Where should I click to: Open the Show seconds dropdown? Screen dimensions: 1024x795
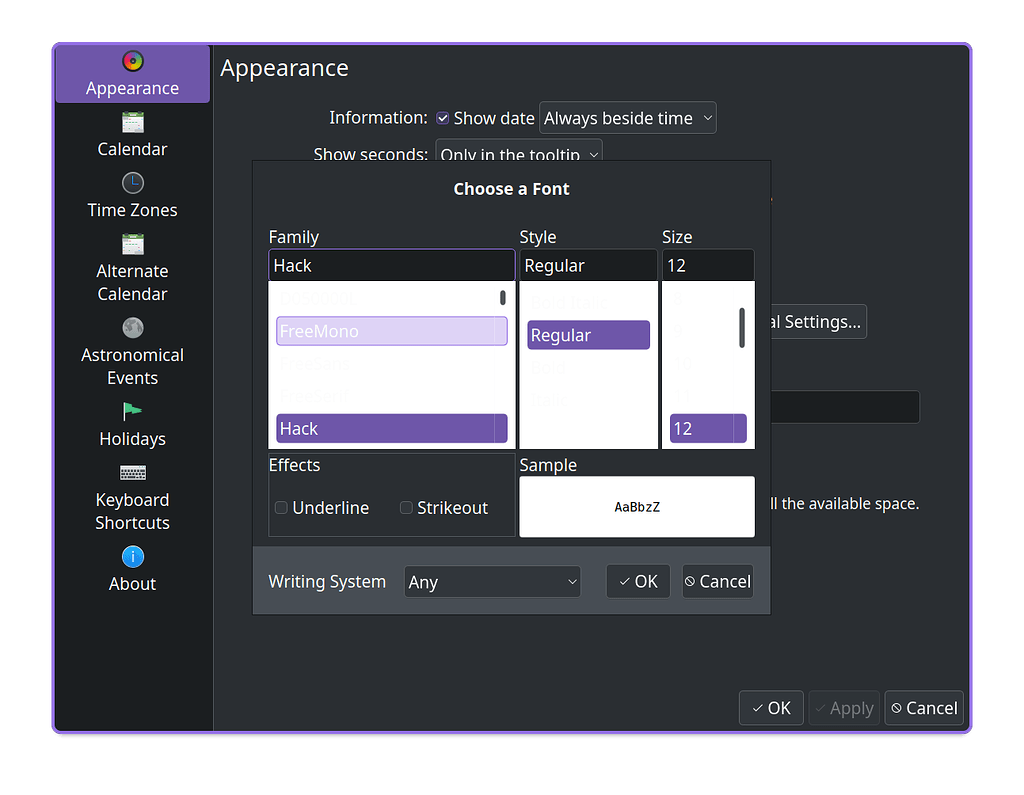[519, 154]
